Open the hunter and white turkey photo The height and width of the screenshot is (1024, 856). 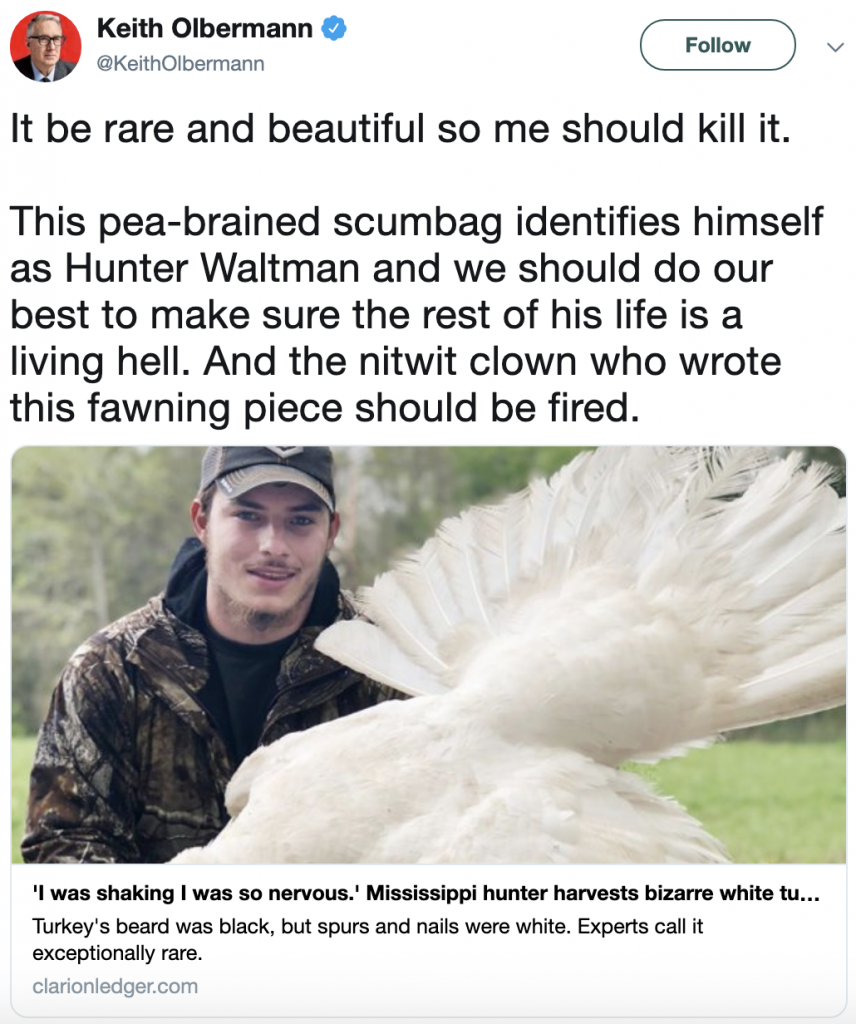click(x=428, y=654)
